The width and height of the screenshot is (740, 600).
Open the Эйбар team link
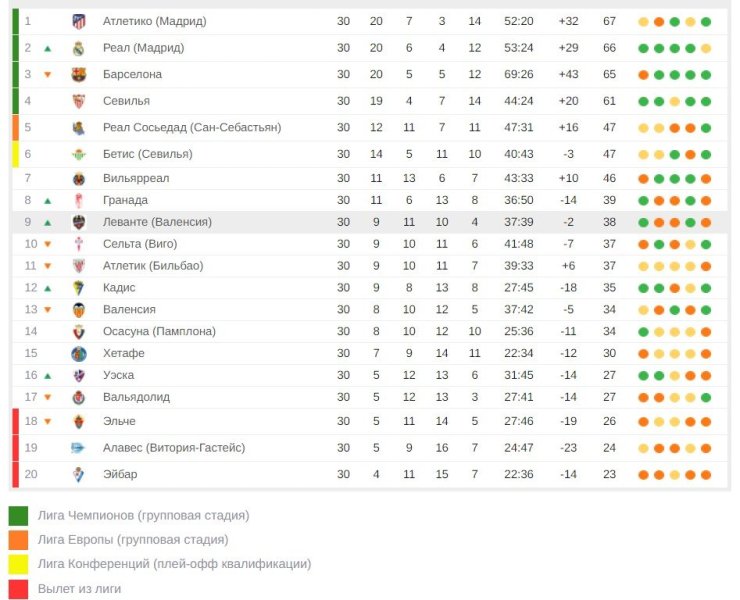click(120, 474)
